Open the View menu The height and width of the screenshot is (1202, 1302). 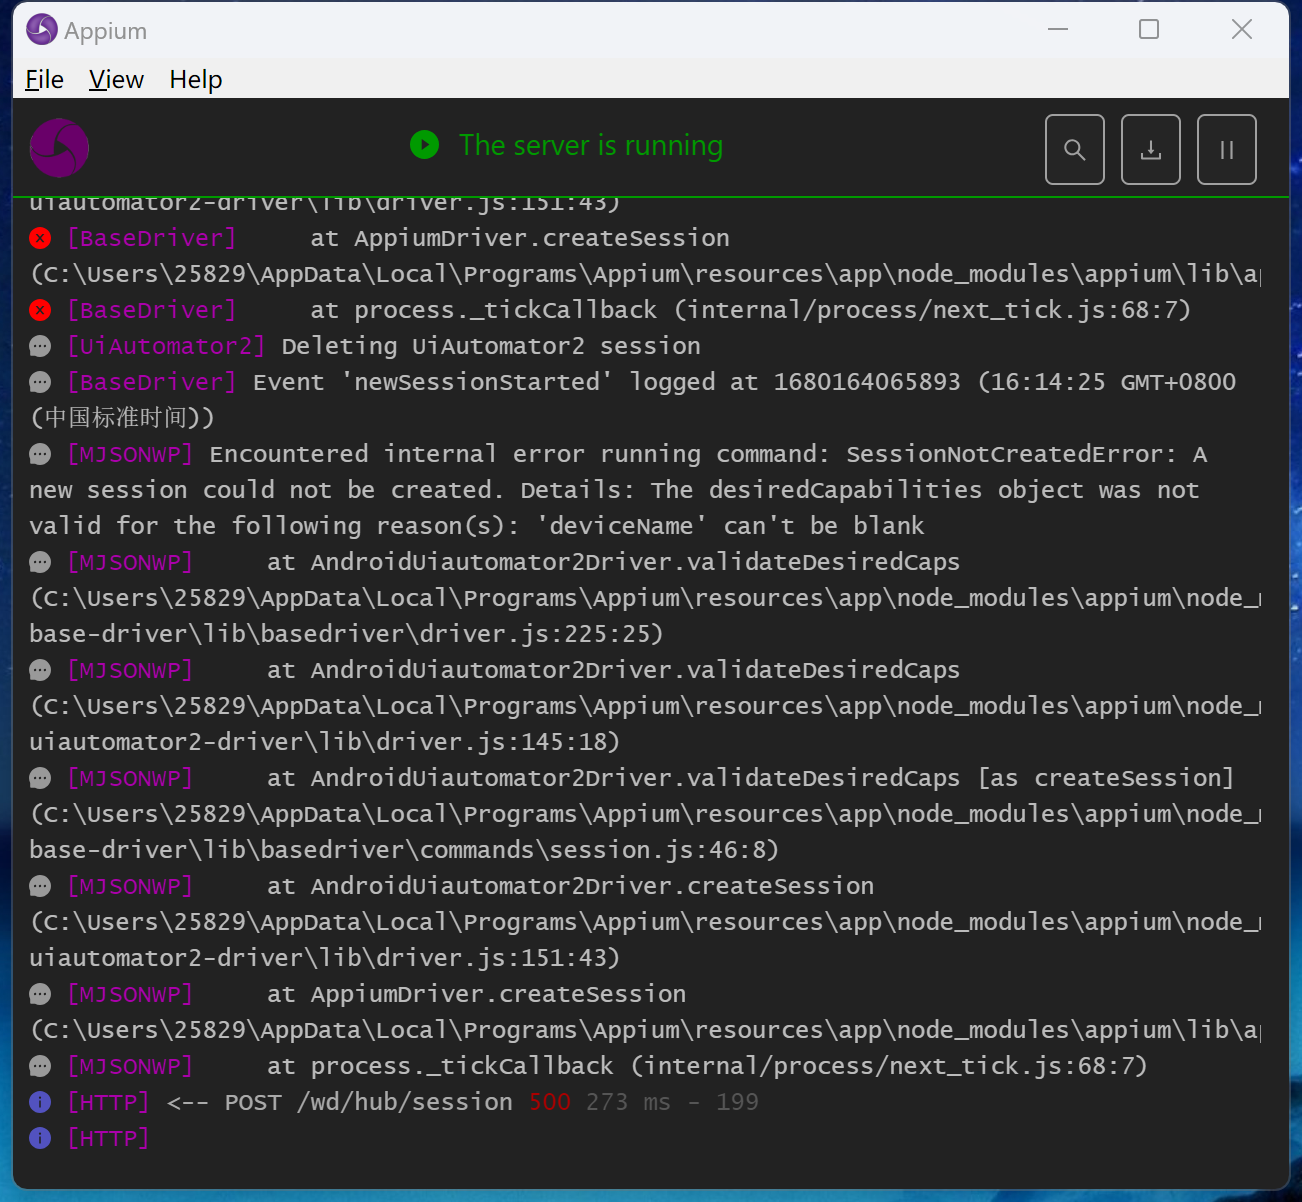tap(116, 80)
